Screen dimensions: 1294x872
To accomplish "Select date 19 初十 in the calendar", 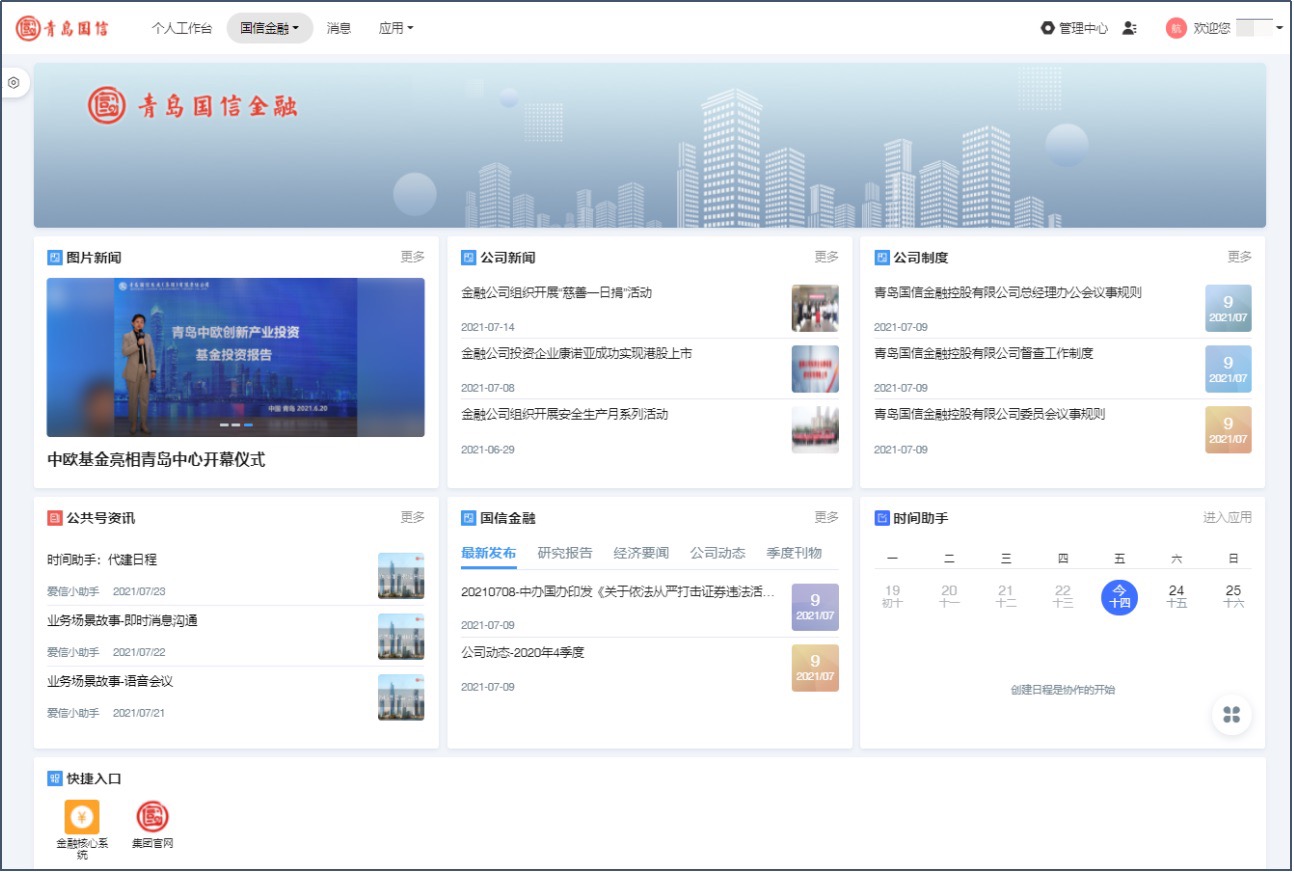I will click(893, 597).
